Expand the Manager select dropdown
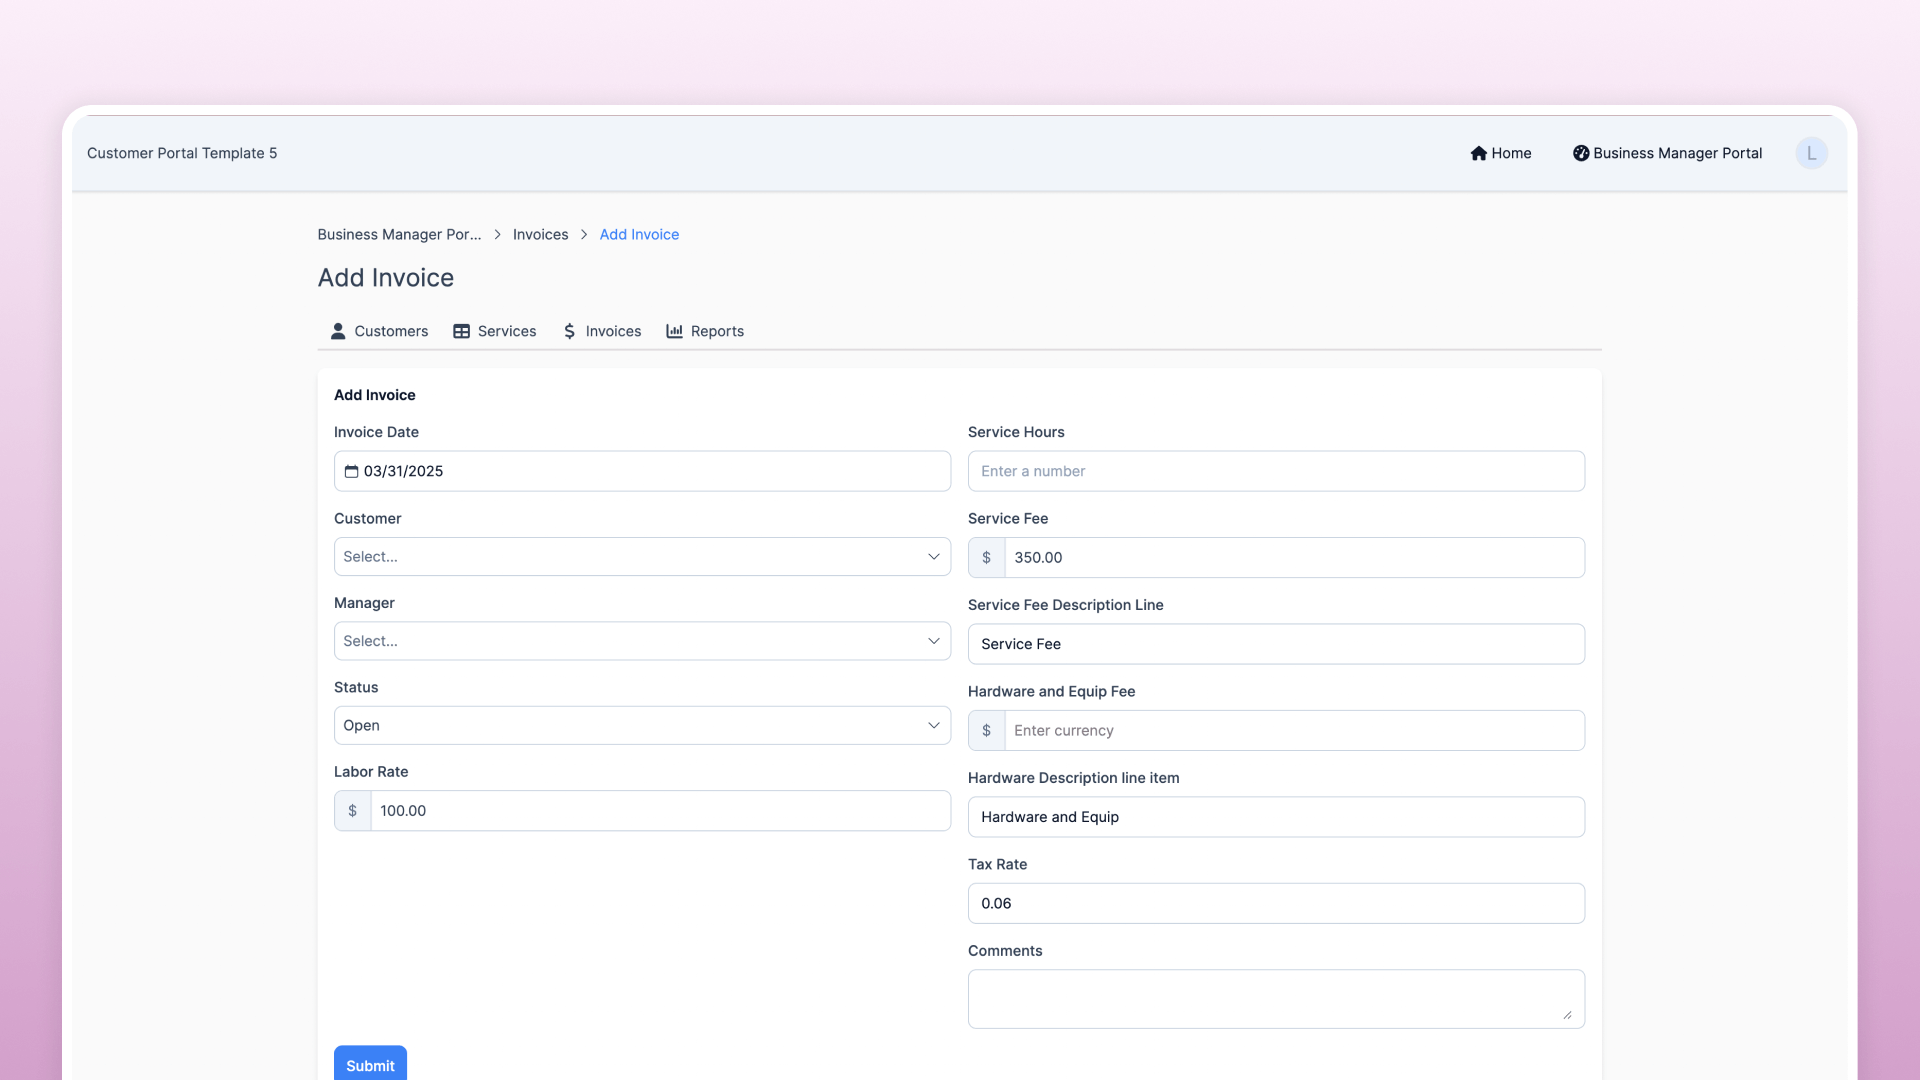The width and height of the screenshot is (1920, 1080). (x=642, y=641)
